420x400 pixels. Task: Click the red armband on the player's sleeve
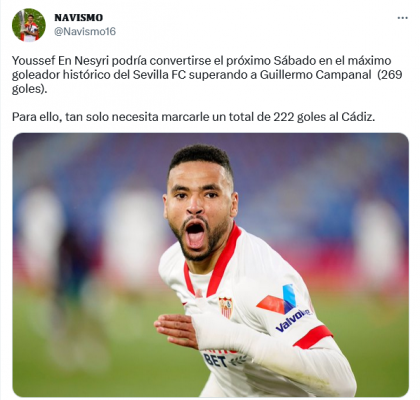[312, 337]
